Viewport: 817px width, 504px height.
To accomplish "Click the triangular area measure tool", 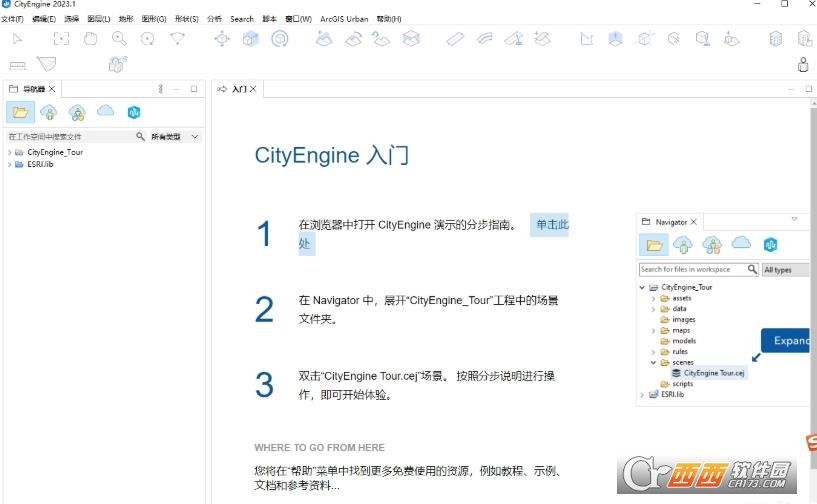I will 46,64.
